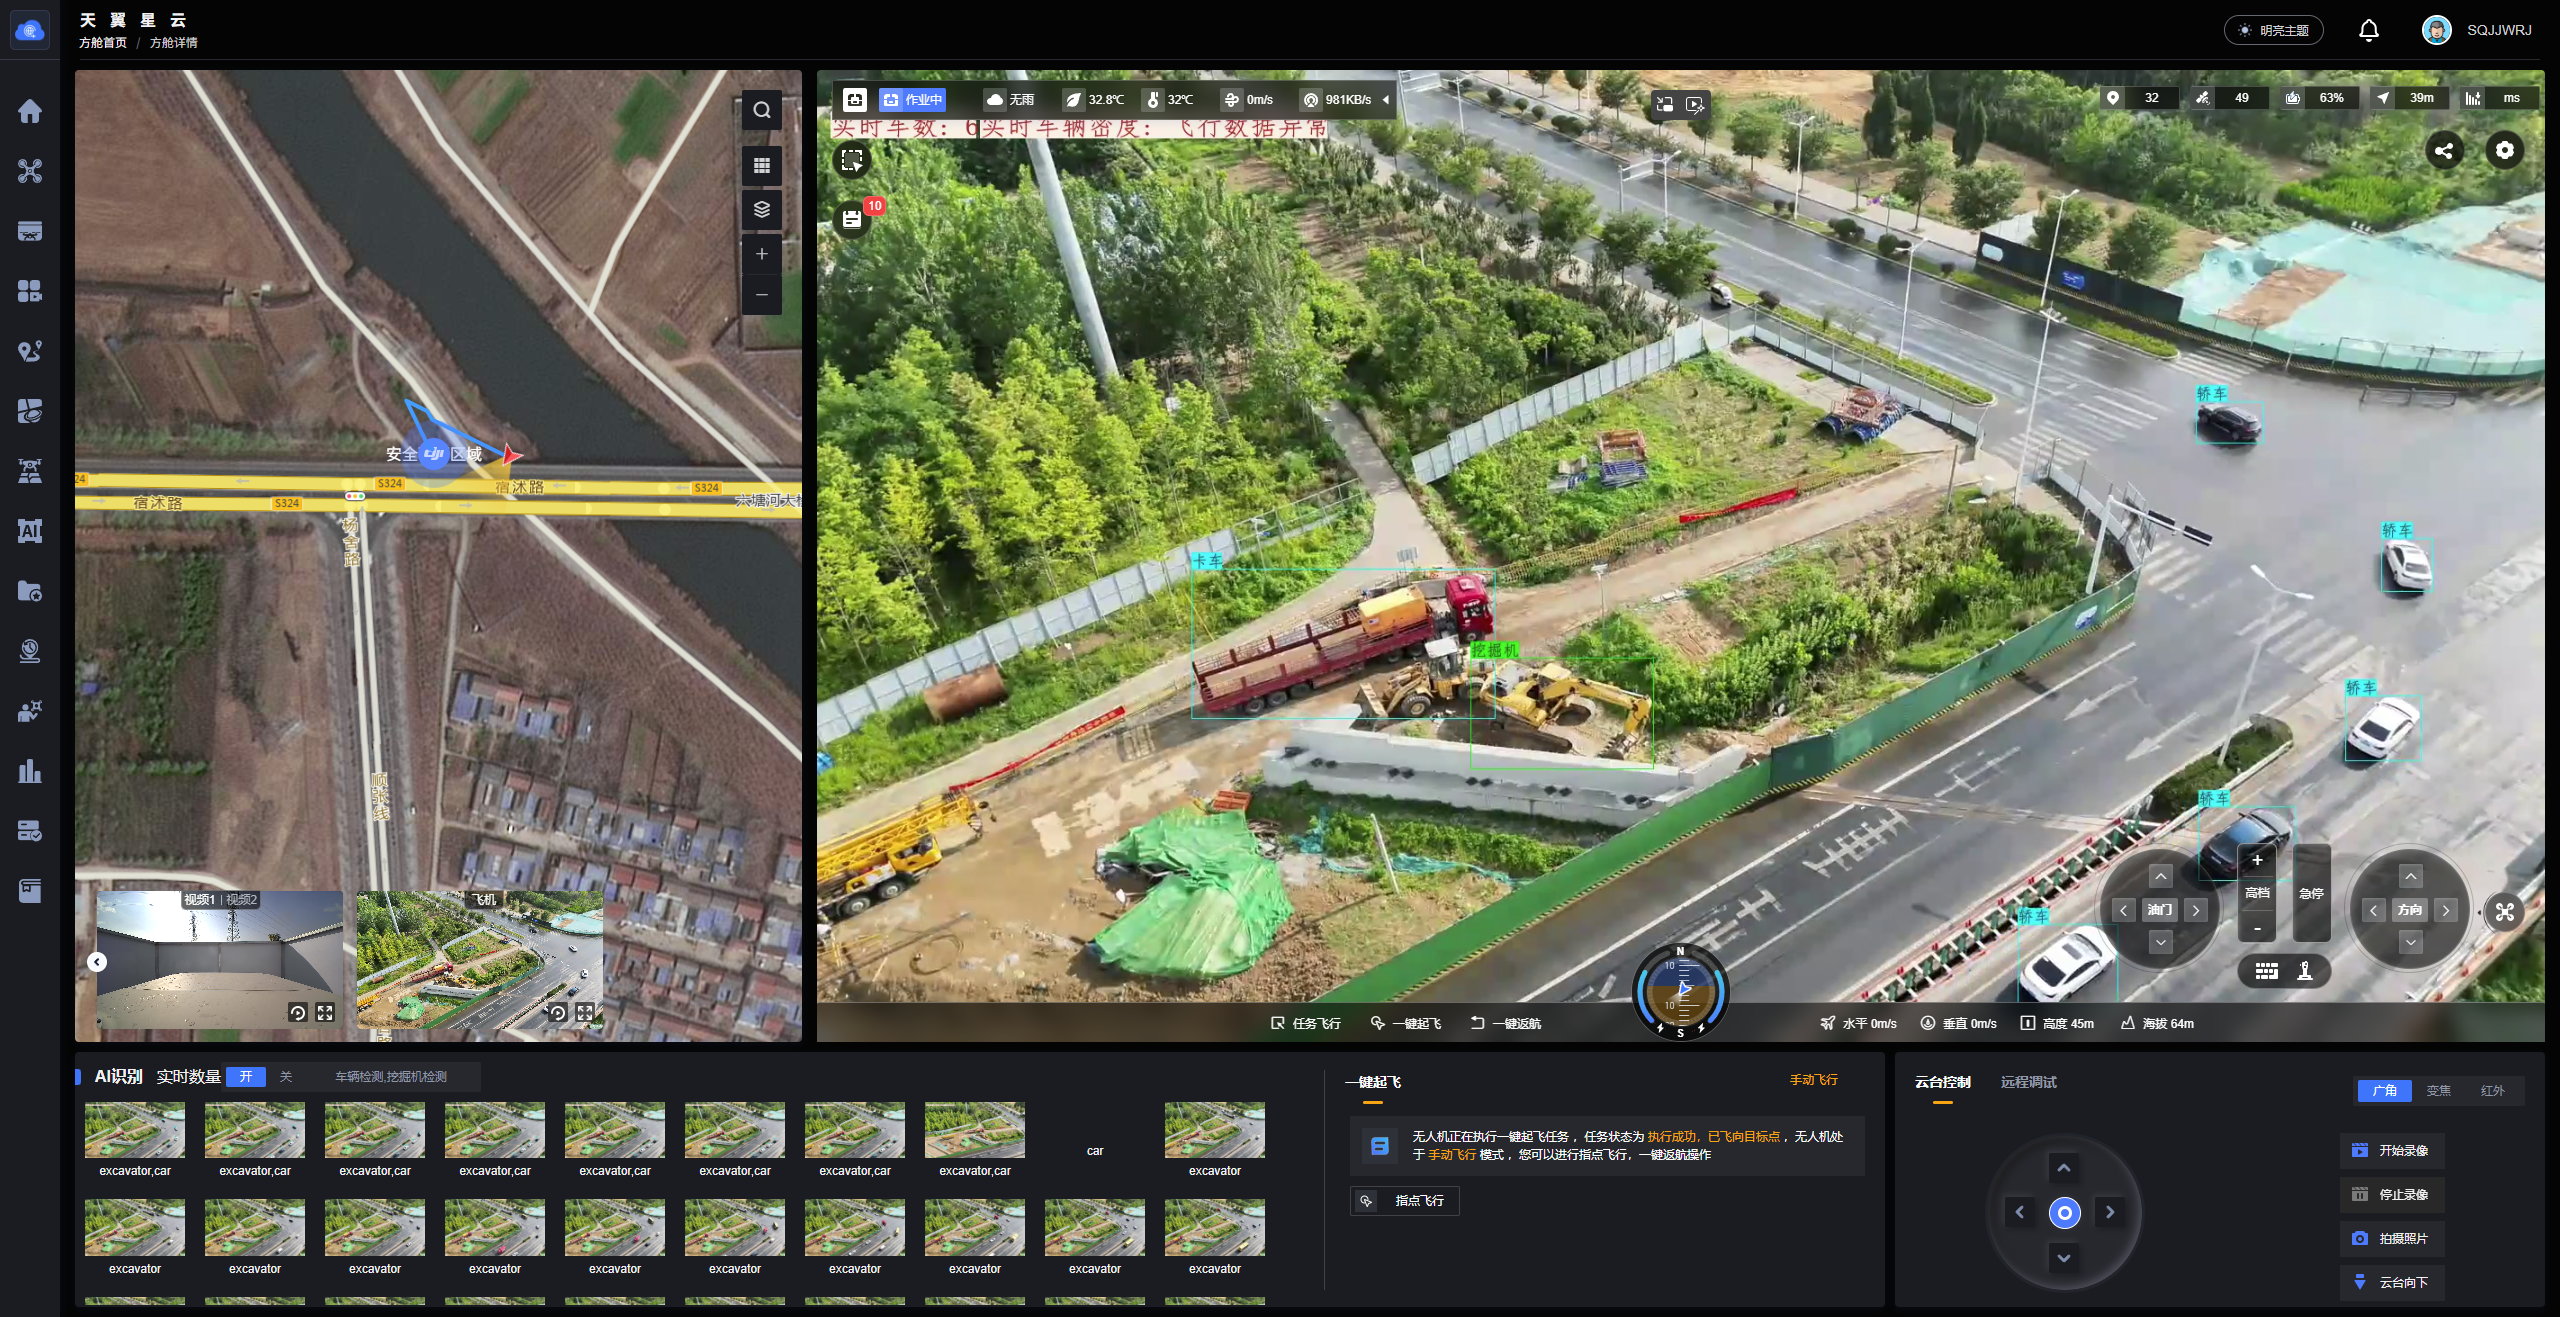Click the map search magnifier icon
This screenshot has height=1317, width=2560.
click(x=762, y=110)
